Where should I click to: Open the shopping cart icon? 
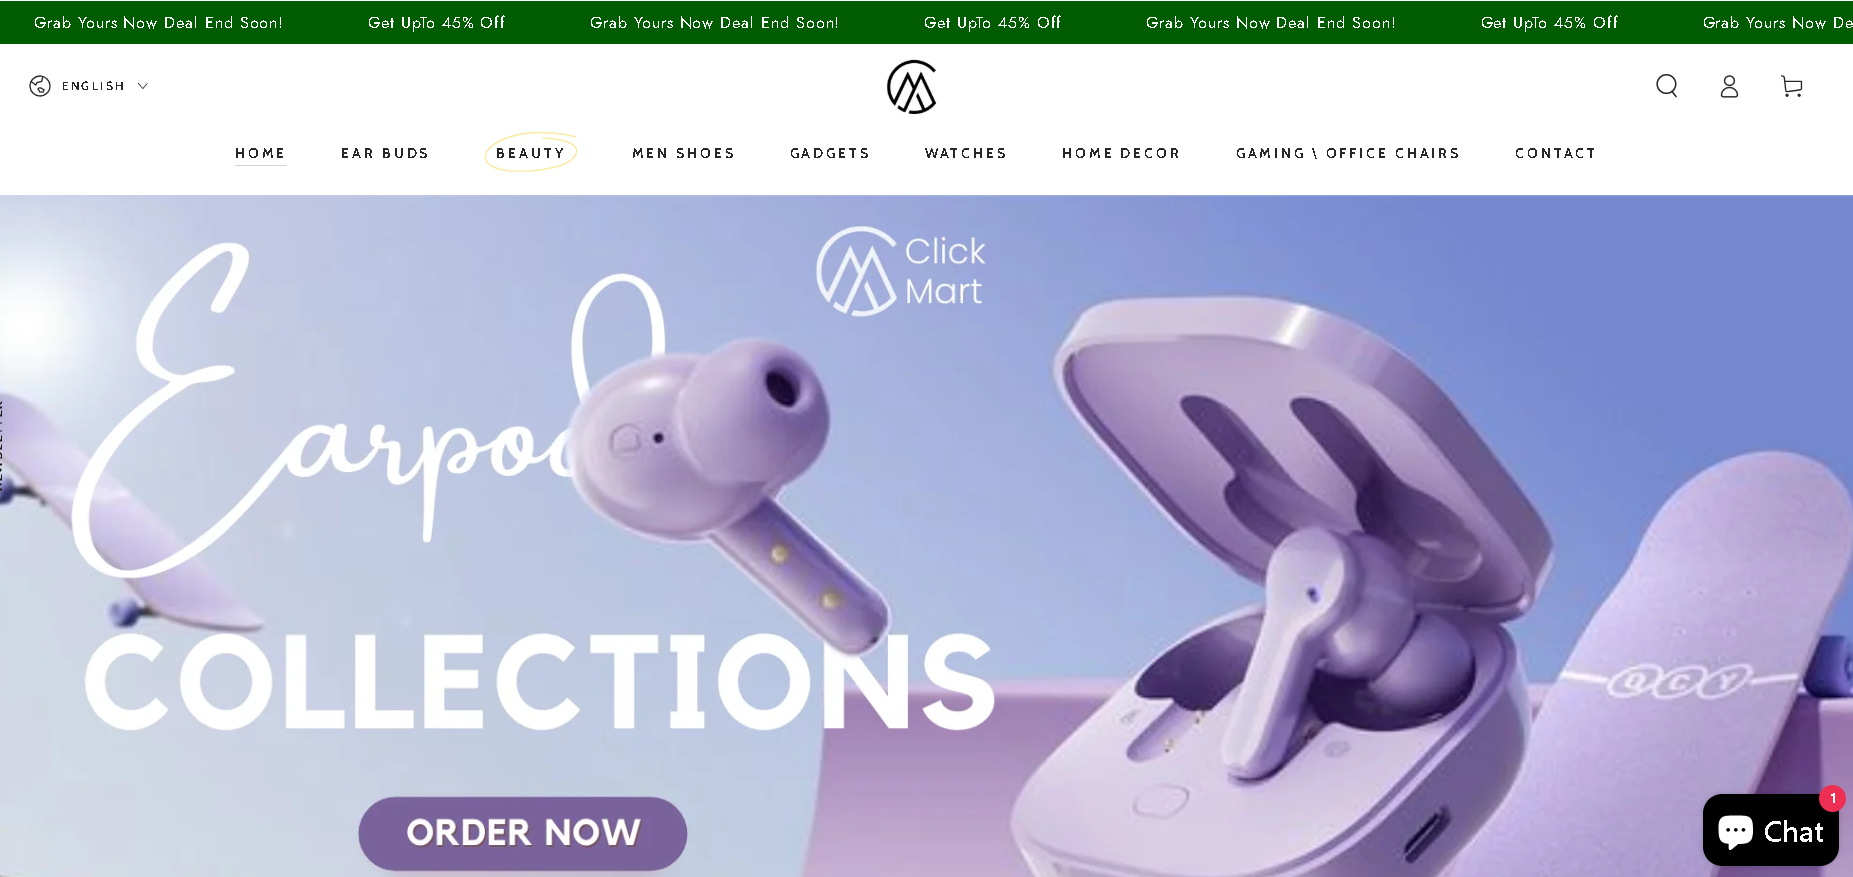click(x=1792, y=86)
